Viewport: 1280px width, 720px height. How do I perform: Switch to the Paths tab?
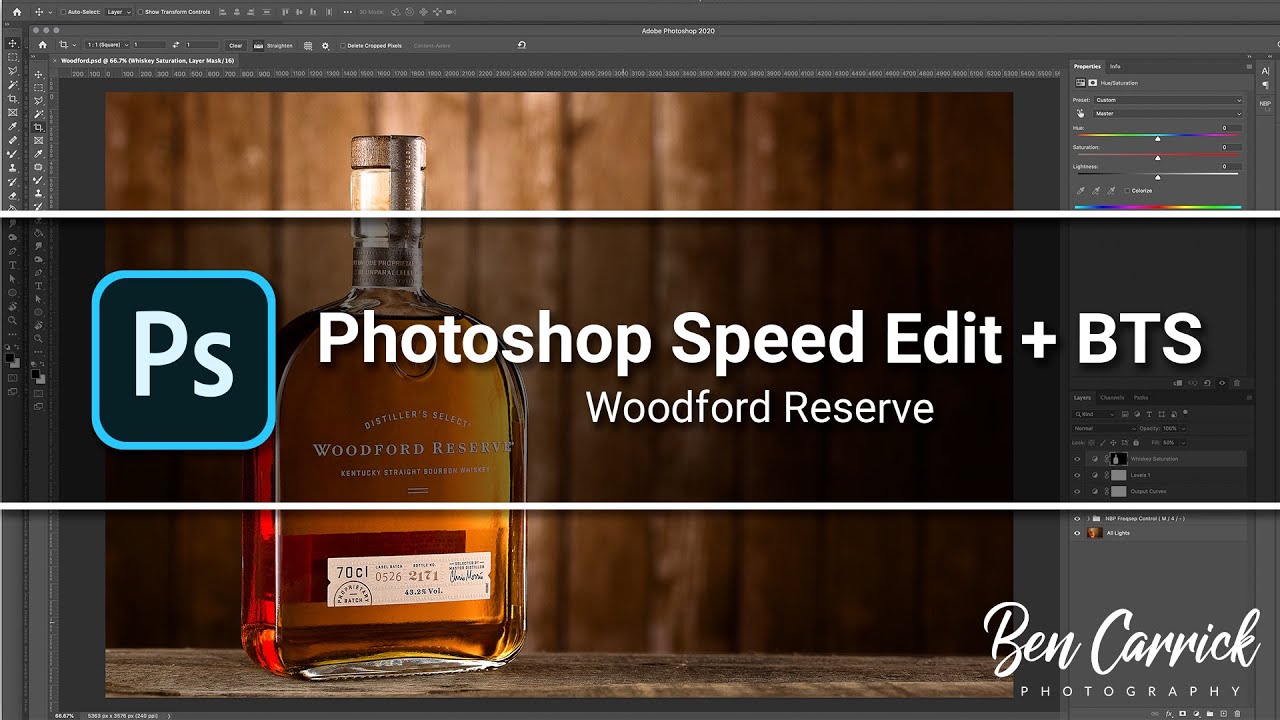click(x=1140, y=398)
